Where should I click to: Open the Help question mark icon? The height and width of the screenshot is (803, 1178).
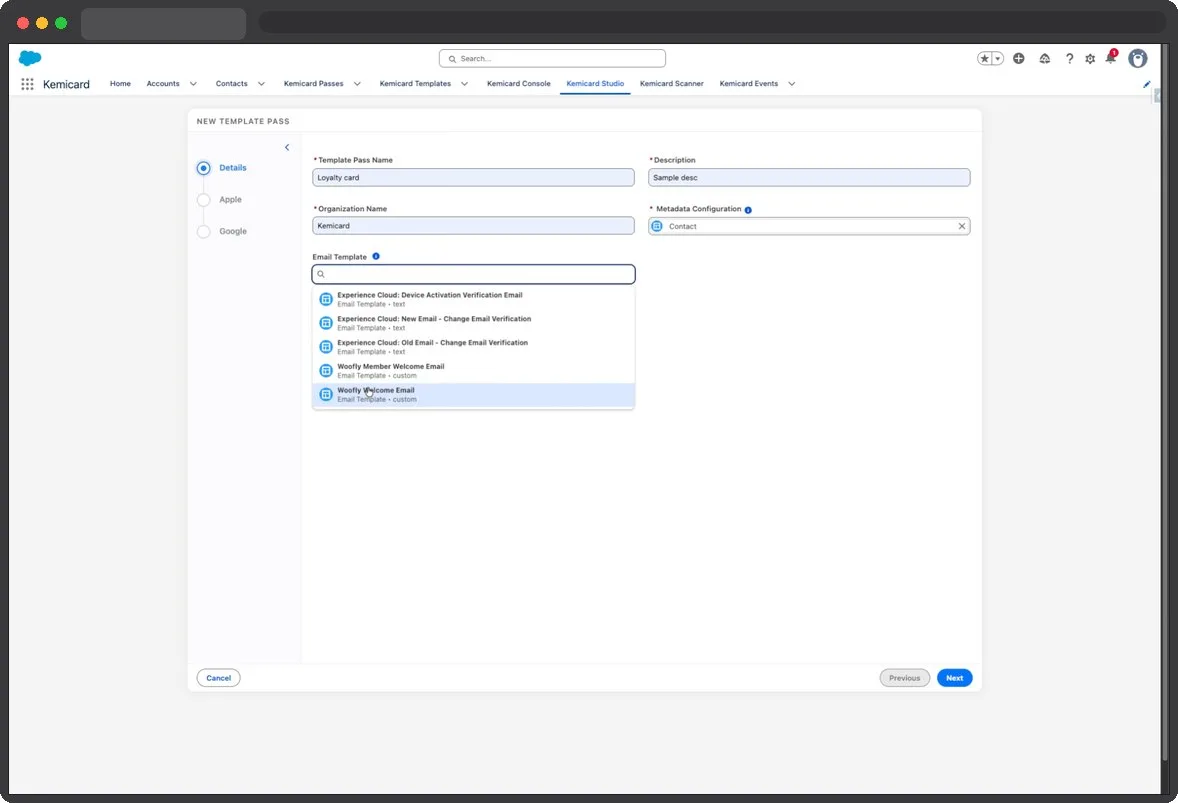(1069, 59)
